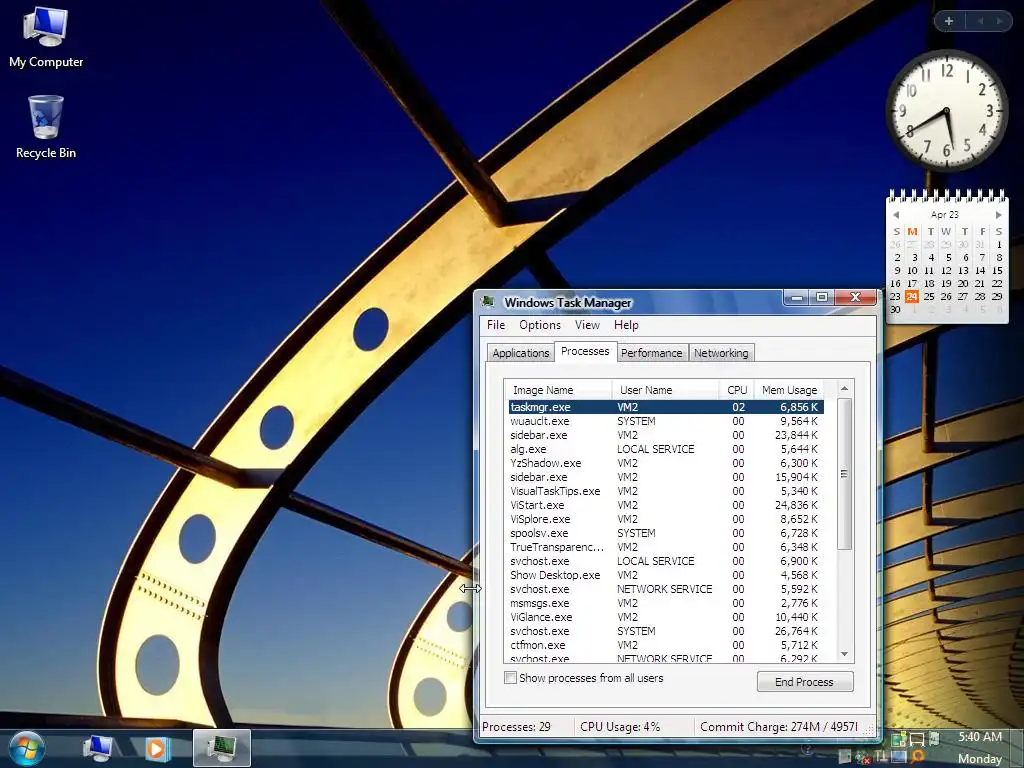
Task: Click the process list scroll up arrow
Action: (844, 389)
